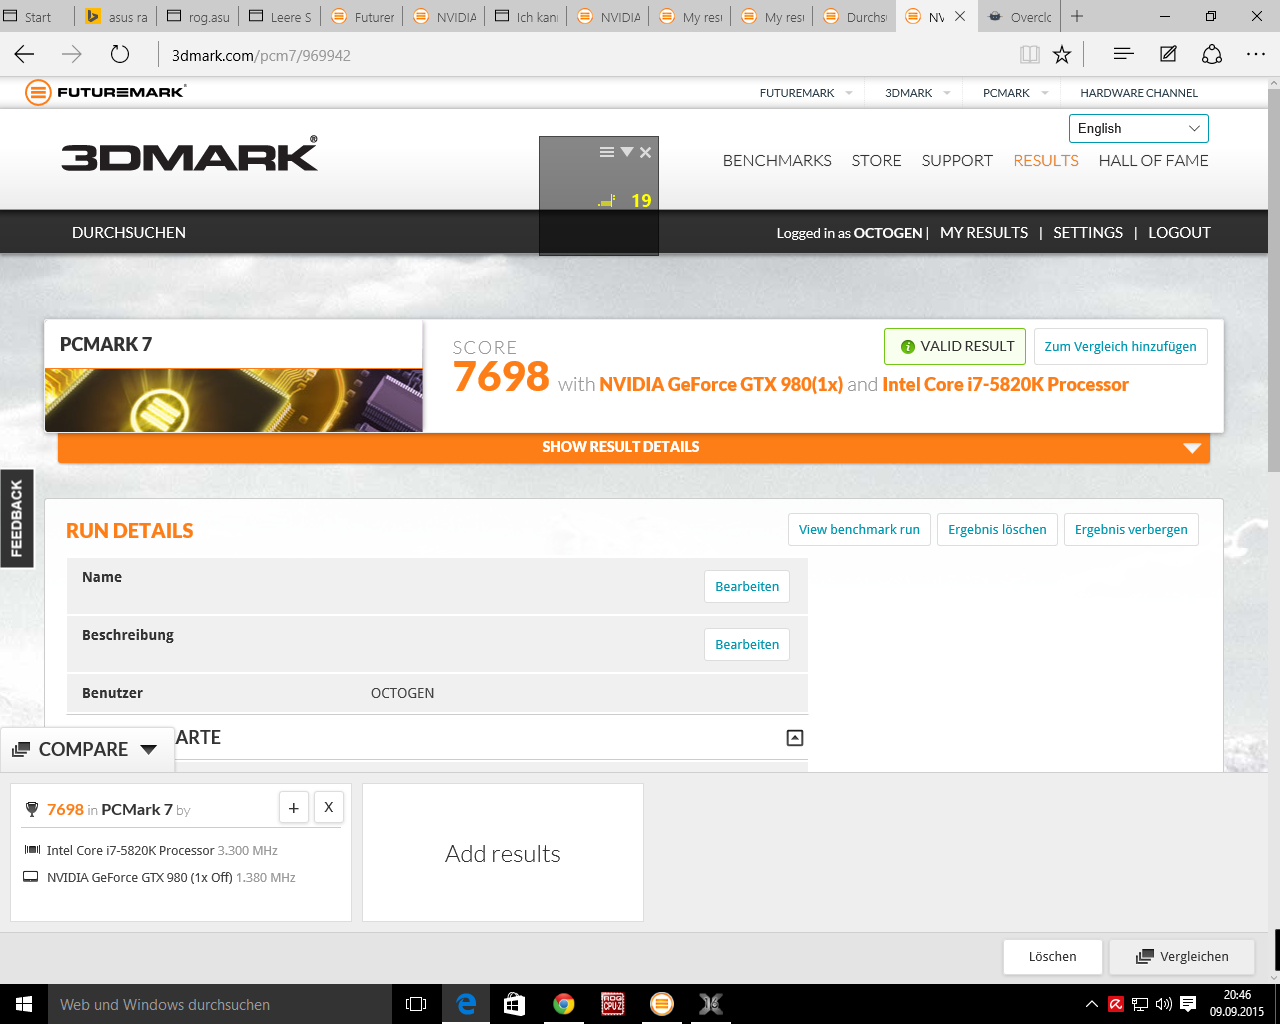Open RESULTS menu

[1046, 160]
